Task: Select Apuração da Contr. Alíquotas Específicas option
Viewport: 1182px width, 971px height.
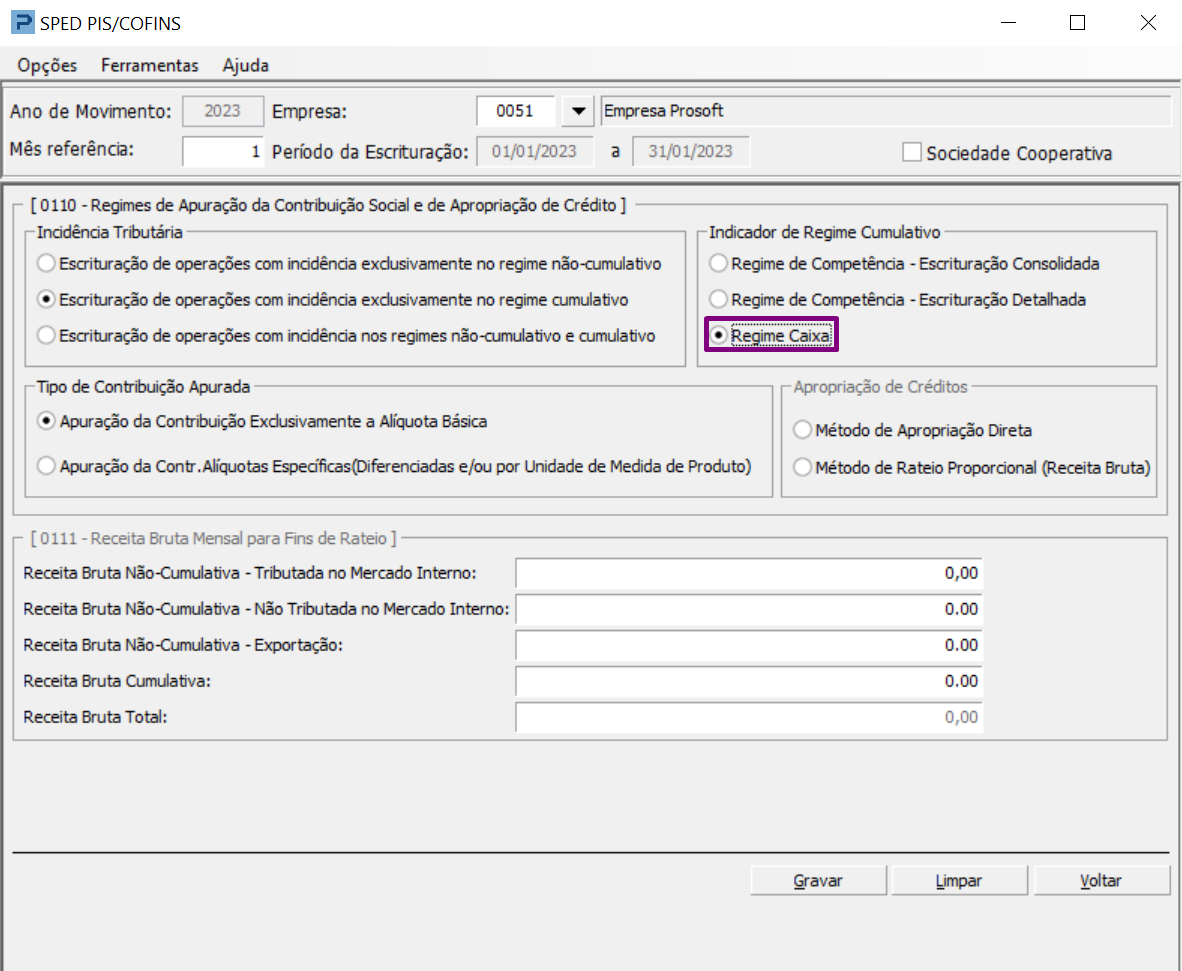Action: (46, 466)
